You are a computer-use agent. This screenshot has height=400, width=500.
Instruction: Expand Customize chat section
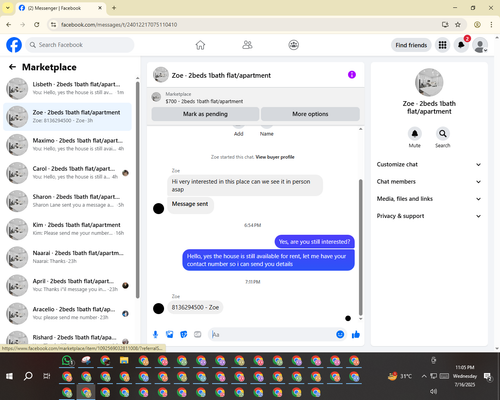(x=429, y=164)
